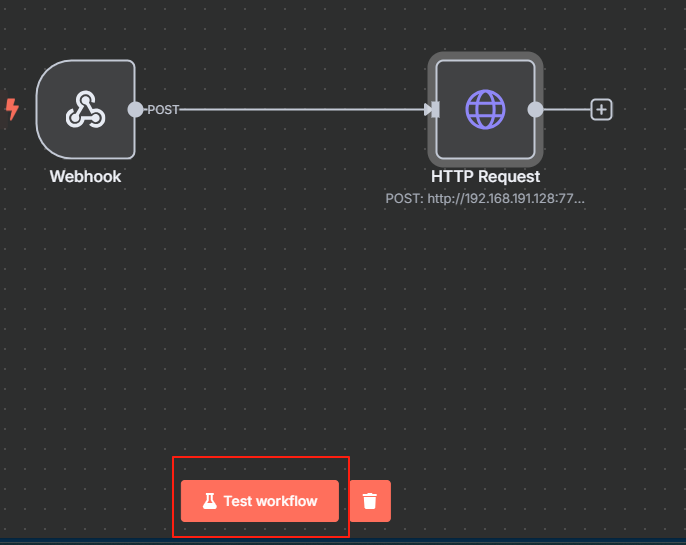Select the connection line between the nodes
The width and height of the screenshot is (686, 545).
(300, 110)
